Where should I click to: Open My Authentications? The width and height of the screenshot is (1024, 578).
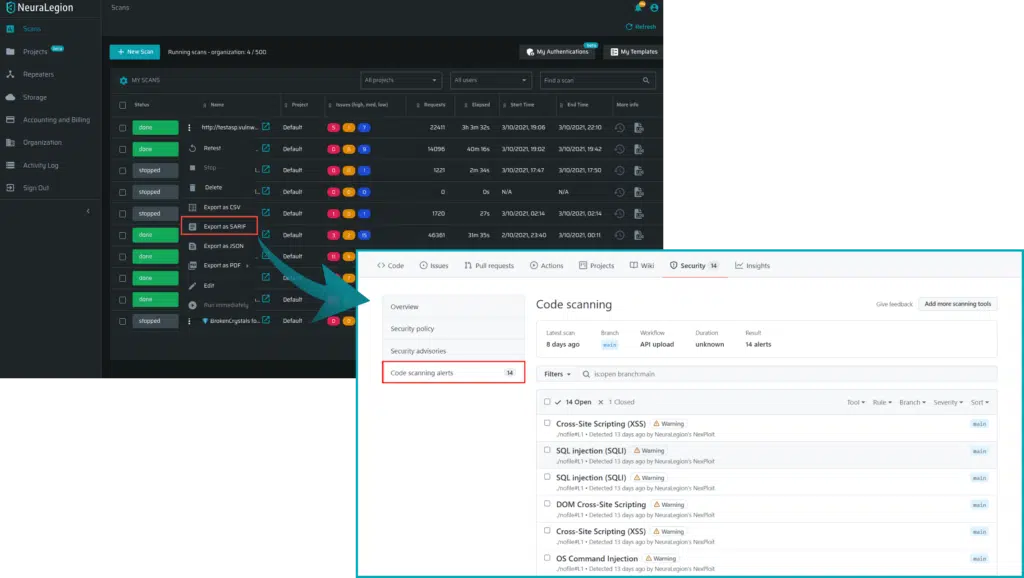[x=557, y=52]
